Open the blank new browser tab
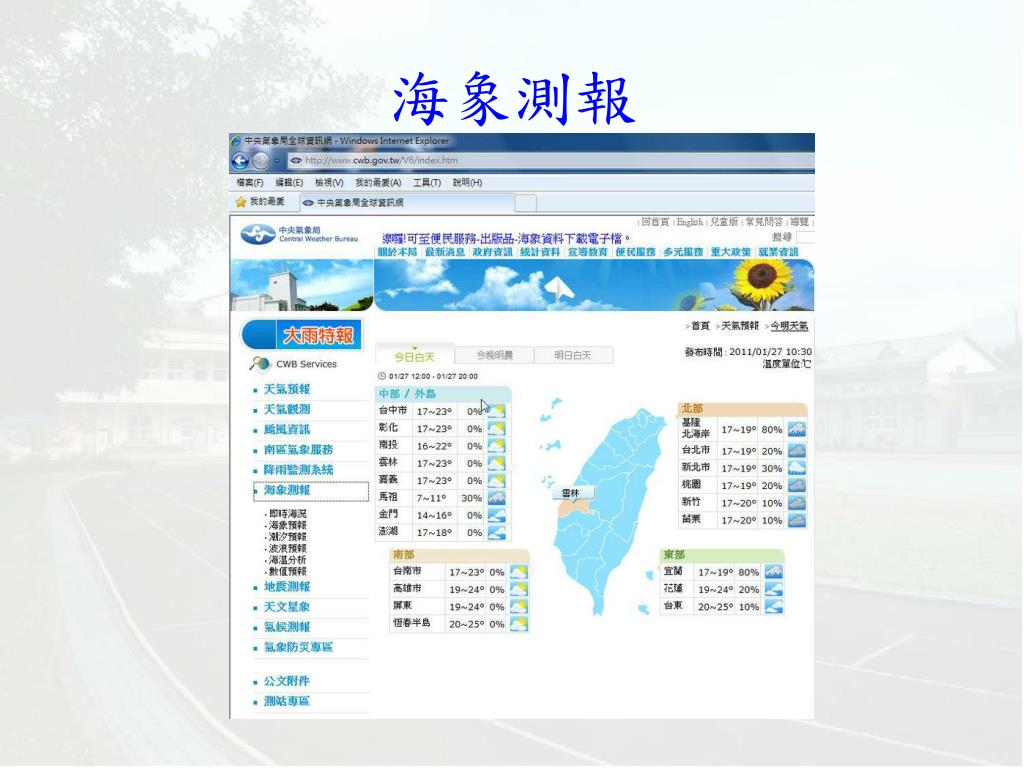This screenshot has width=1024, height=768. (526, 203)
